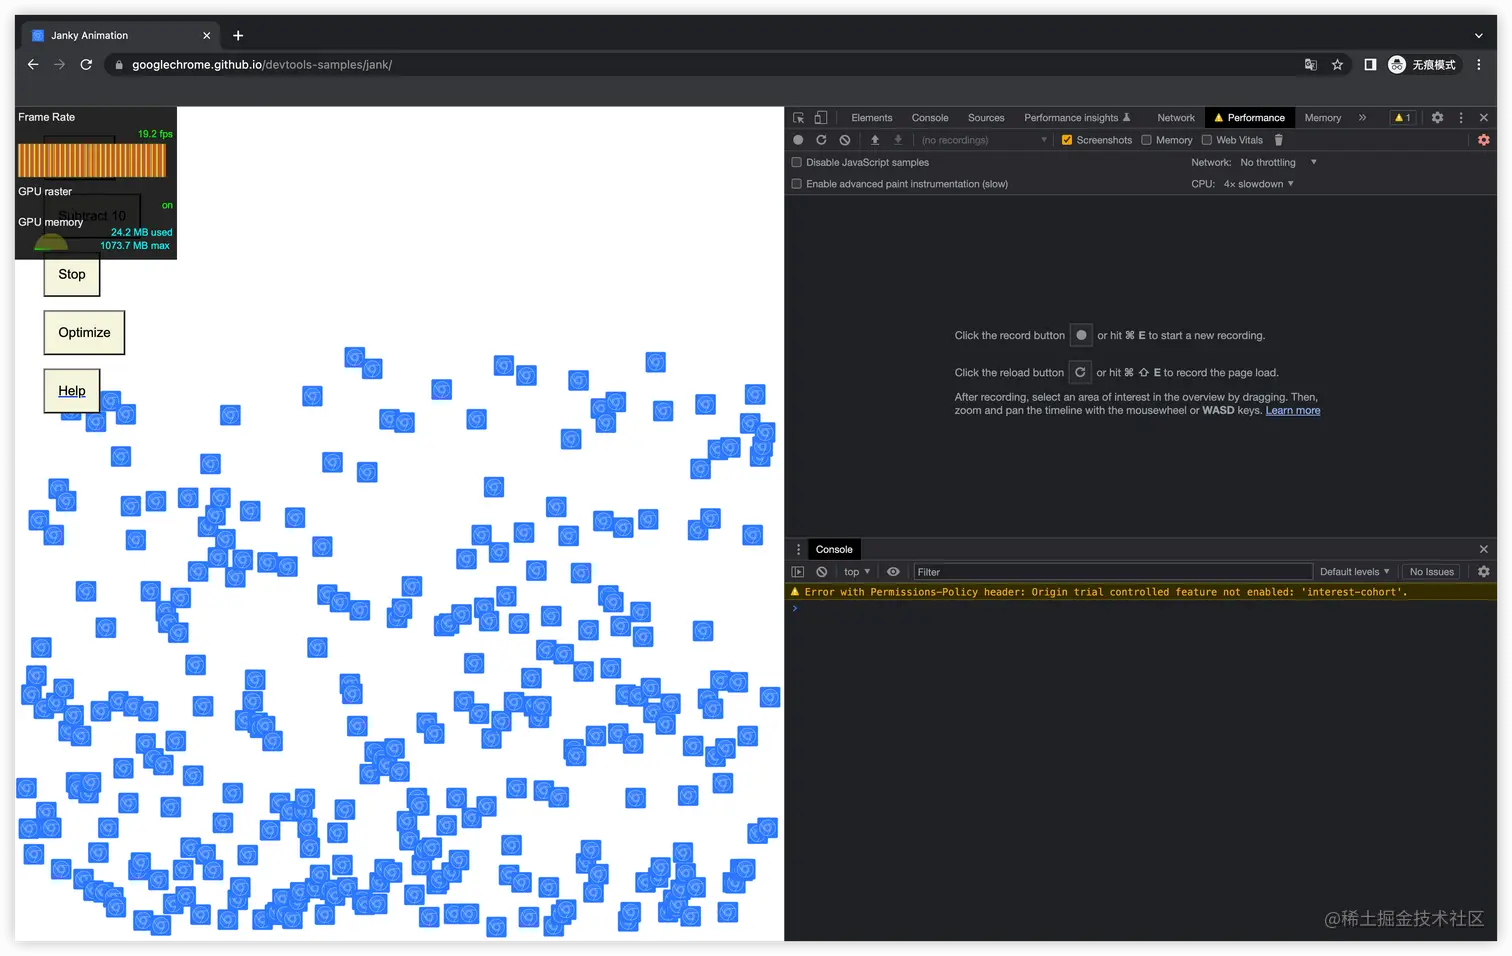Image resolution: width=1512 pixels, height=956 pixels.
Task: Clear the console with the clear icon
Action: point(822,572)
